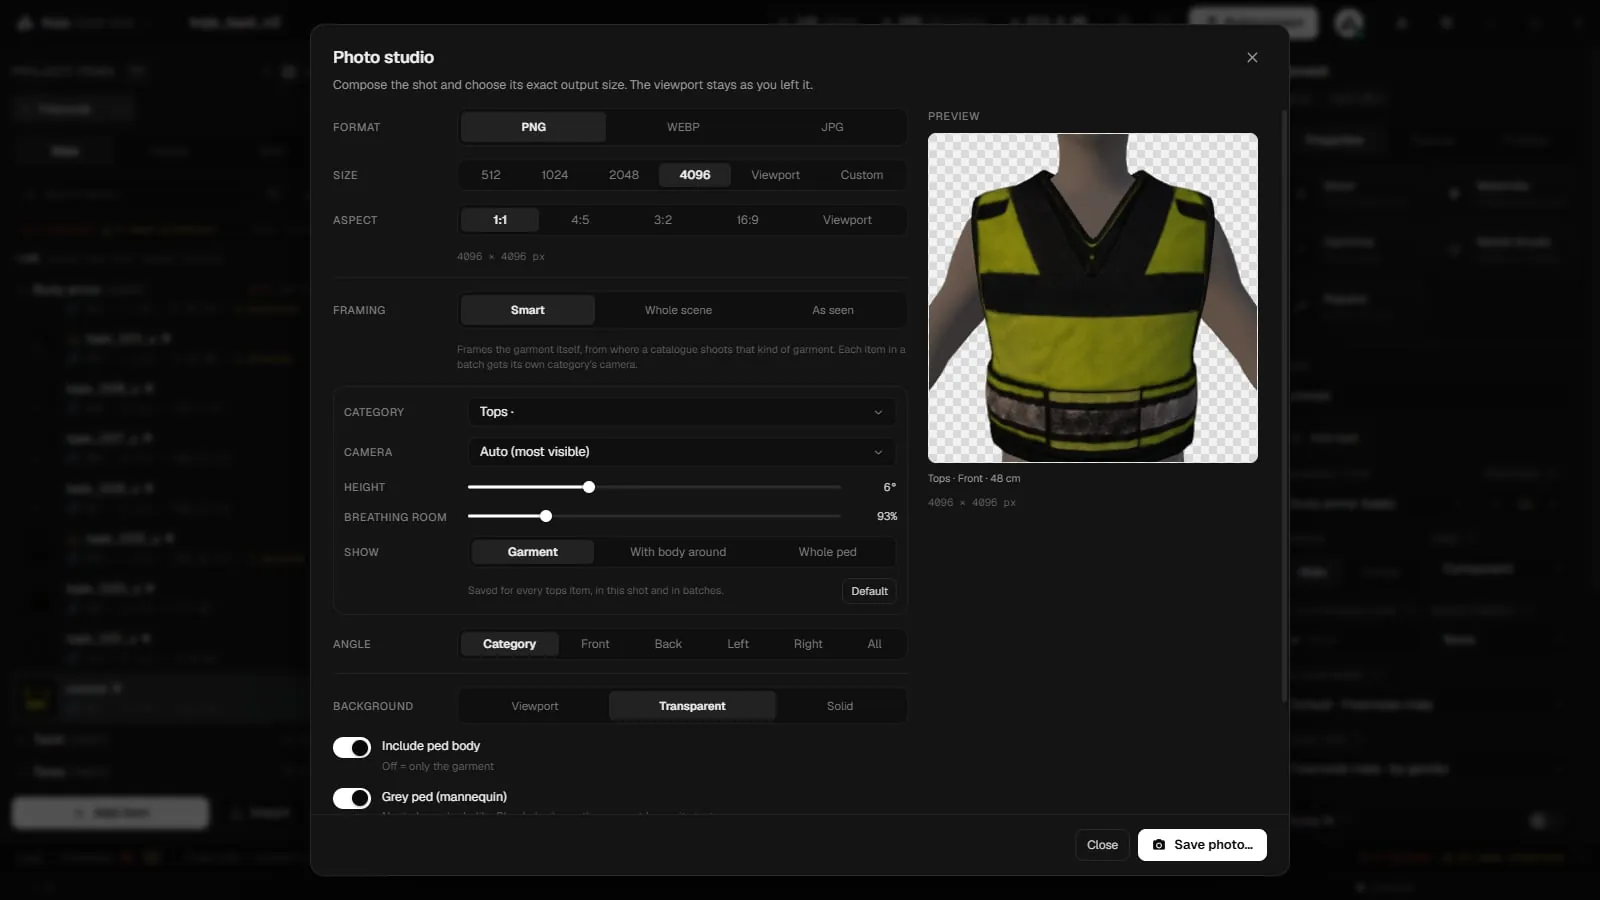
Task: Open Camera dropdown Auto (most visible)
Action: pos(681,452)
